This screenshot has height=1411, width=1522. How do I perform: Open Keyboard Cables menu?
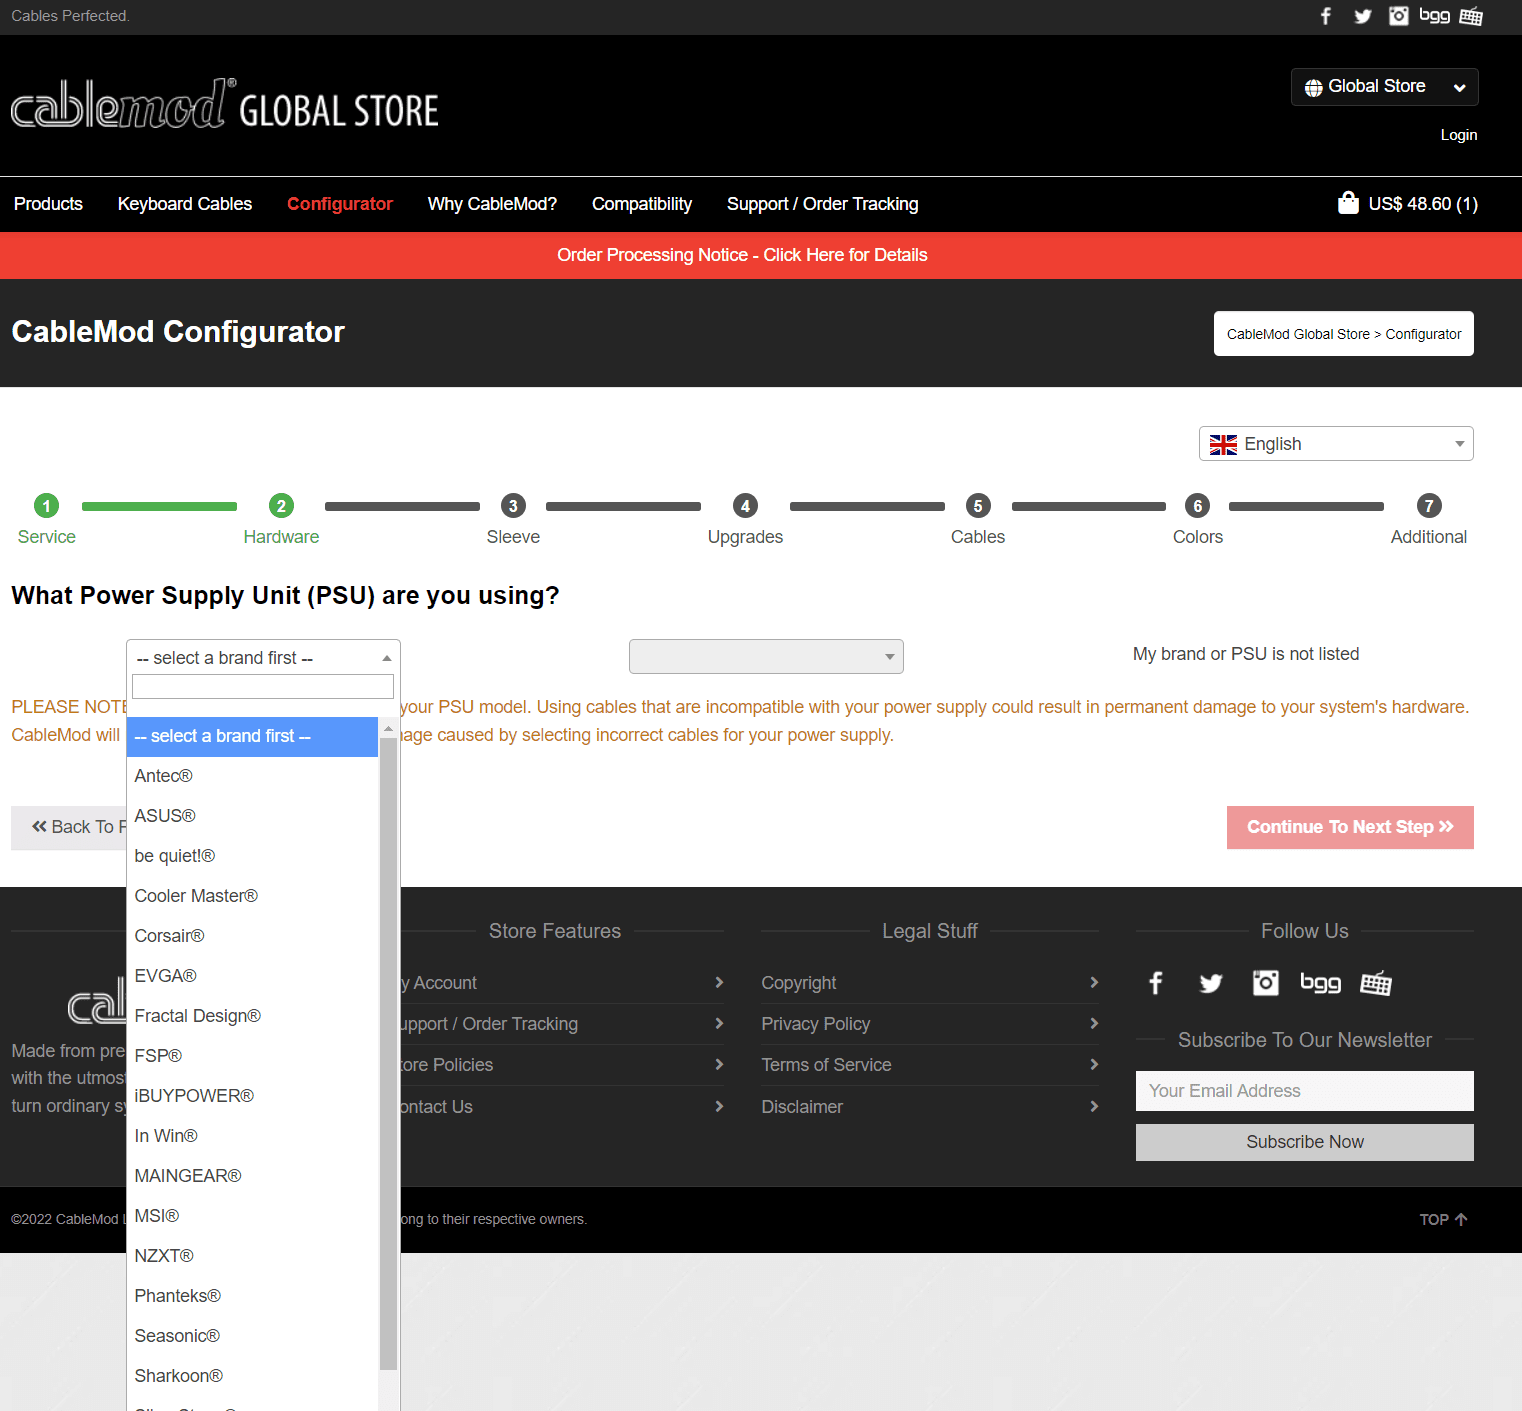(185, 204)
